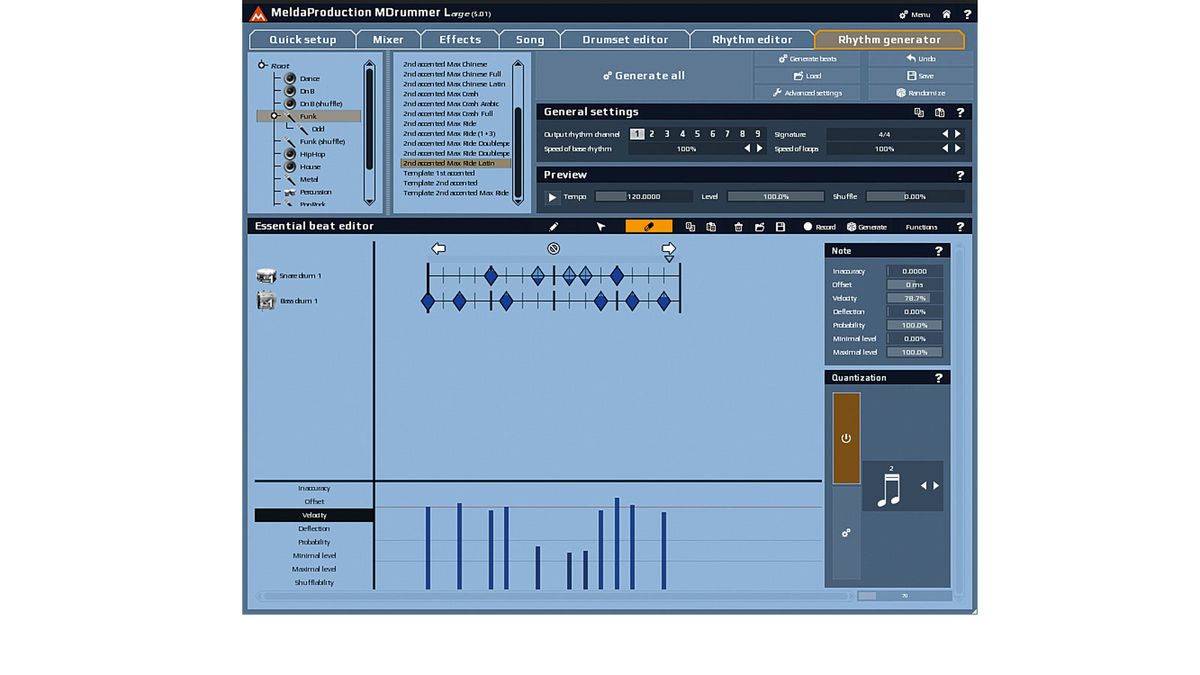Increase Speed of loops
Screen dimensions: 1200x675
click(x=958, y=149)
